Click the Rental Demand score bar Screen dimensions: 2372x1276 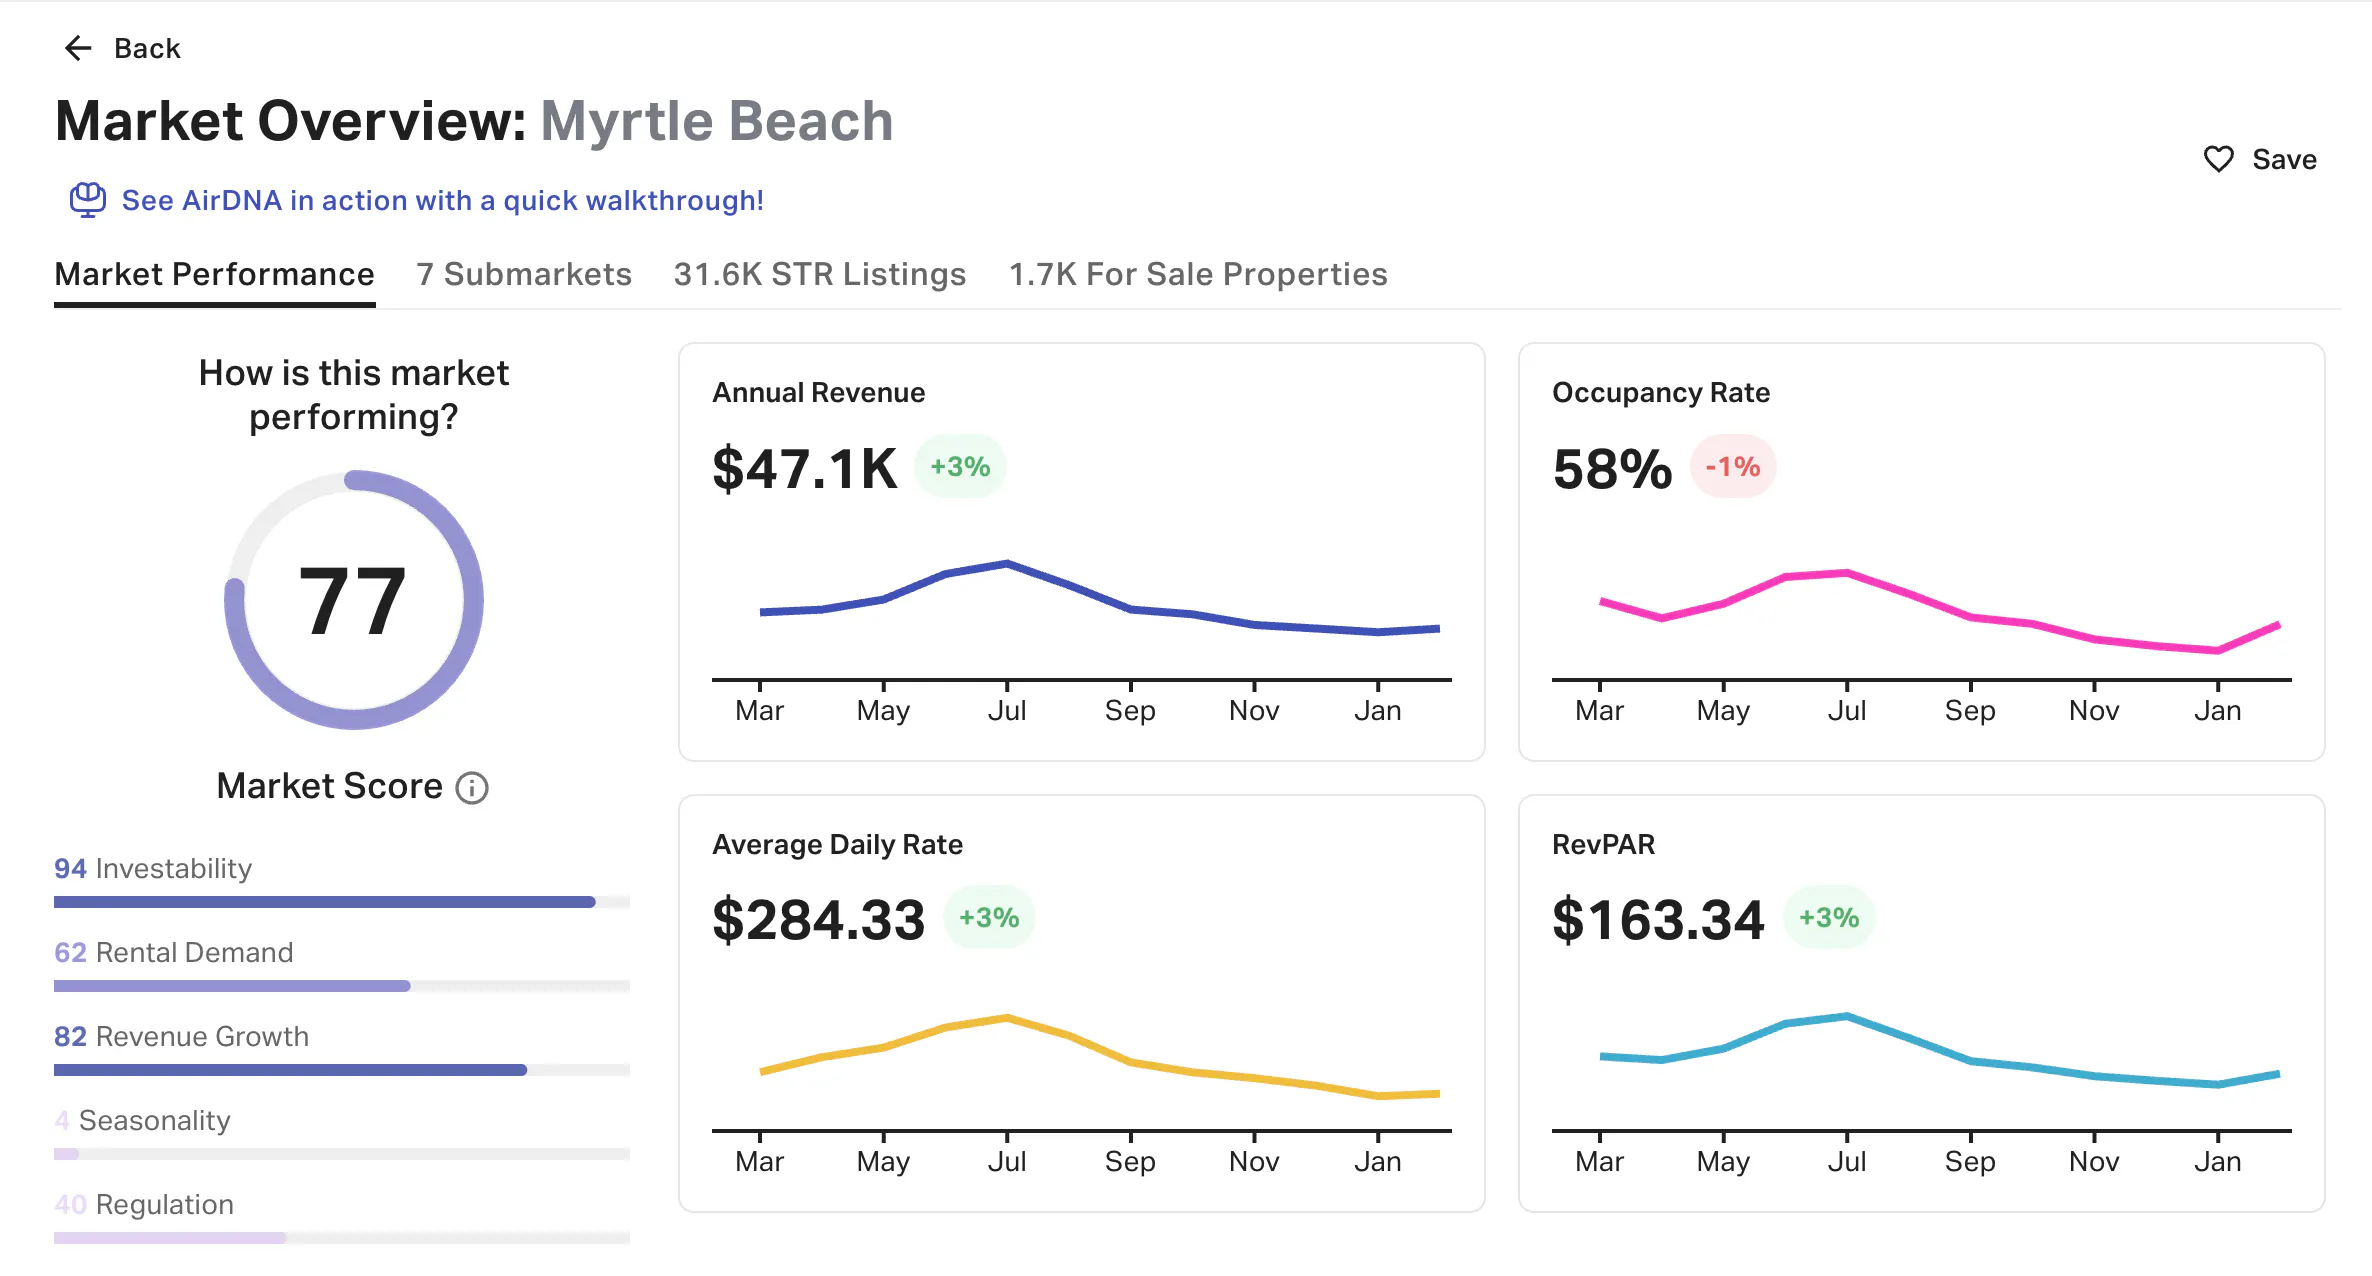pyautogui.click(x=342, y=986)
